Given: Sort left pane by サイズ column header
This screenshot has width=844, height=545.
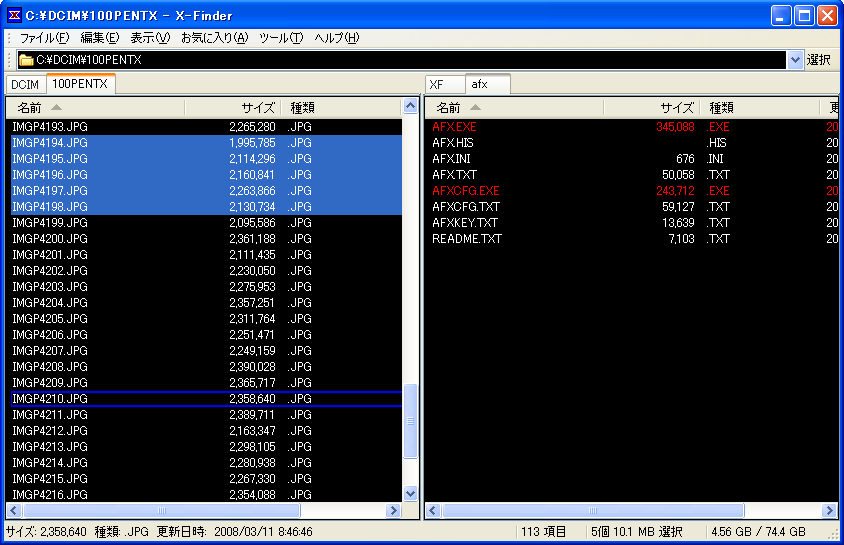Looking at the screenshot, I should 257,107.
